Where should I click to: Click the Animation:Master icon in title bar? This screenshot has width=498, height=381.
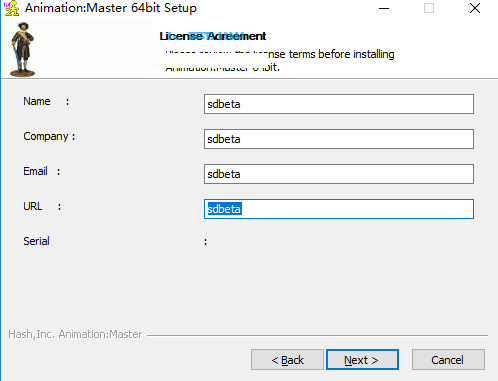tap(11, 8)
